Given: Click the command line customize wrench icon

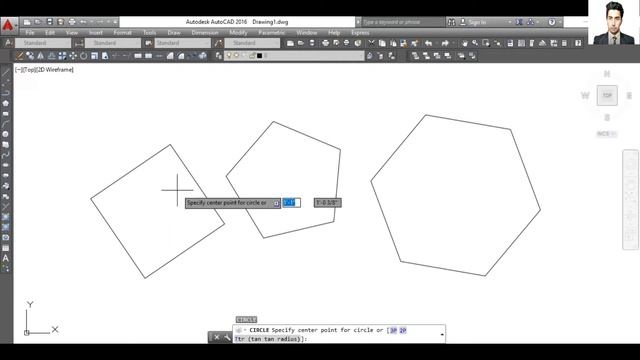Looking at the screenshot, I should (x=227, y=338).
